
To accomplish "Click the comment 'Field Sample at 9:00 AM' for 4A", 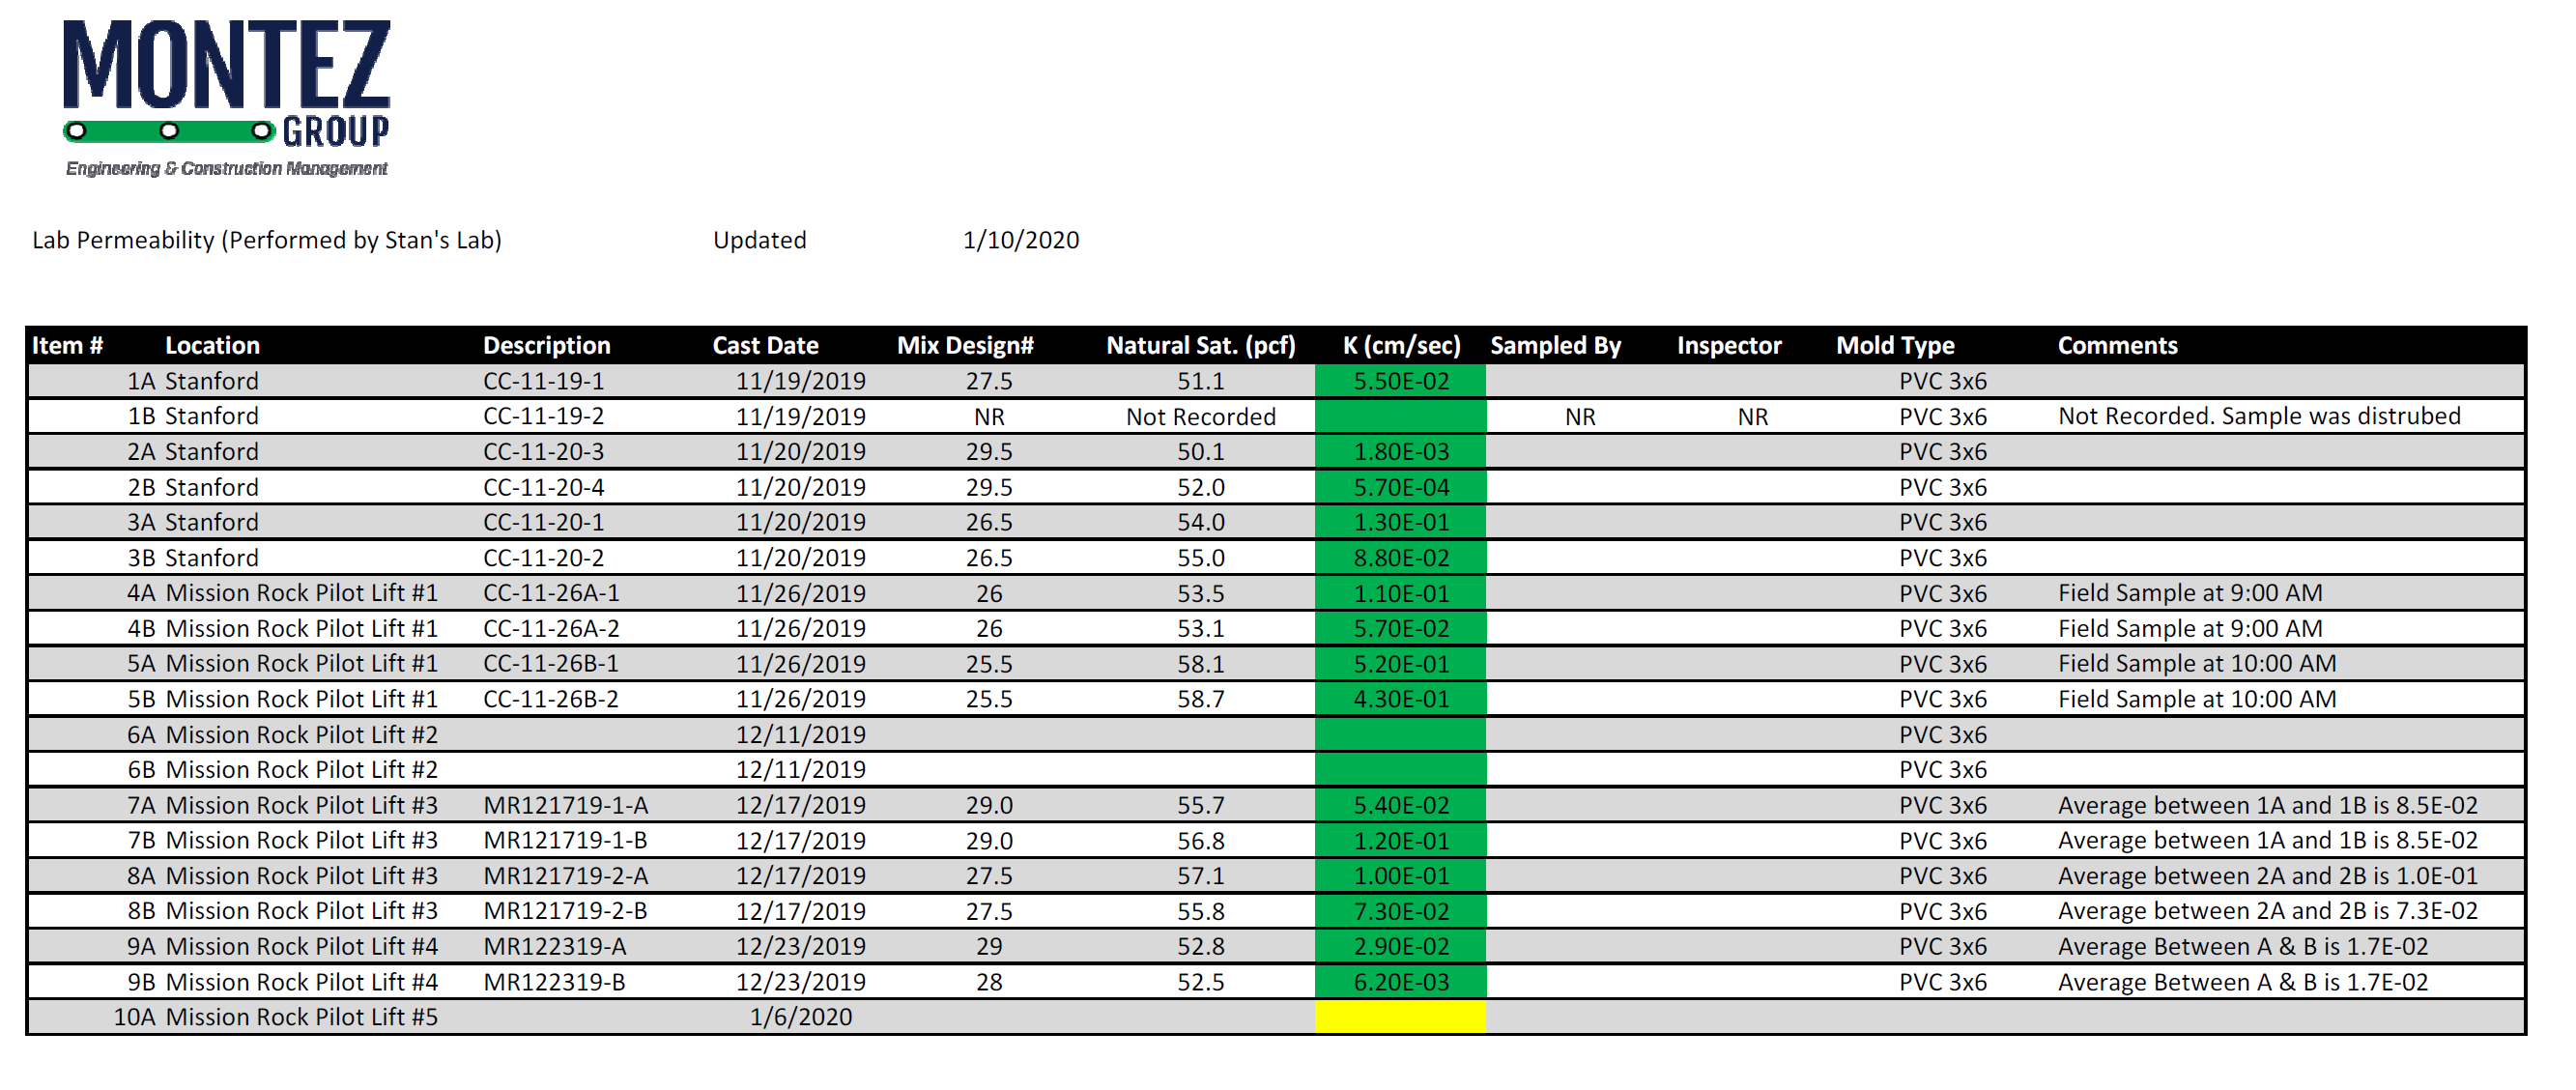I will 2190,594.
